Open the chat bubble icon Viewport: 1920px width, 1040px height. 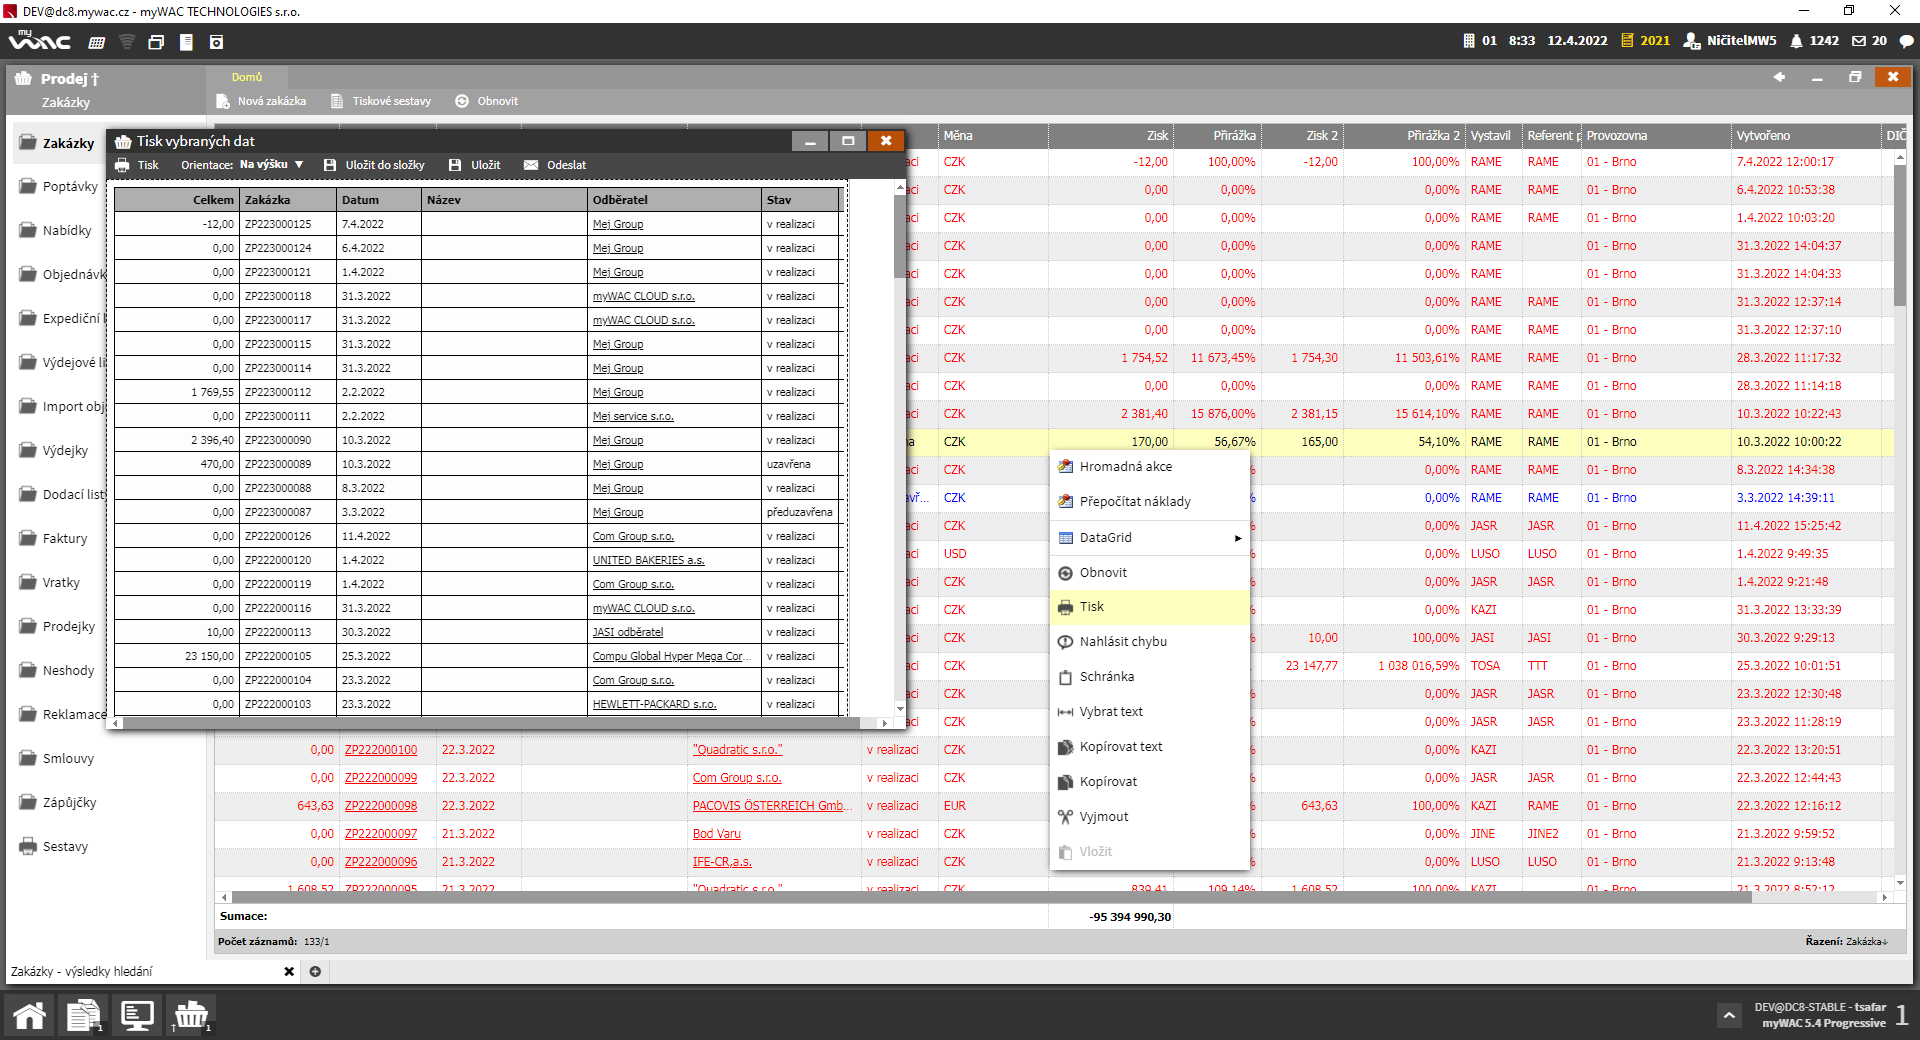pyautogui.click(x=1906, y=41)
